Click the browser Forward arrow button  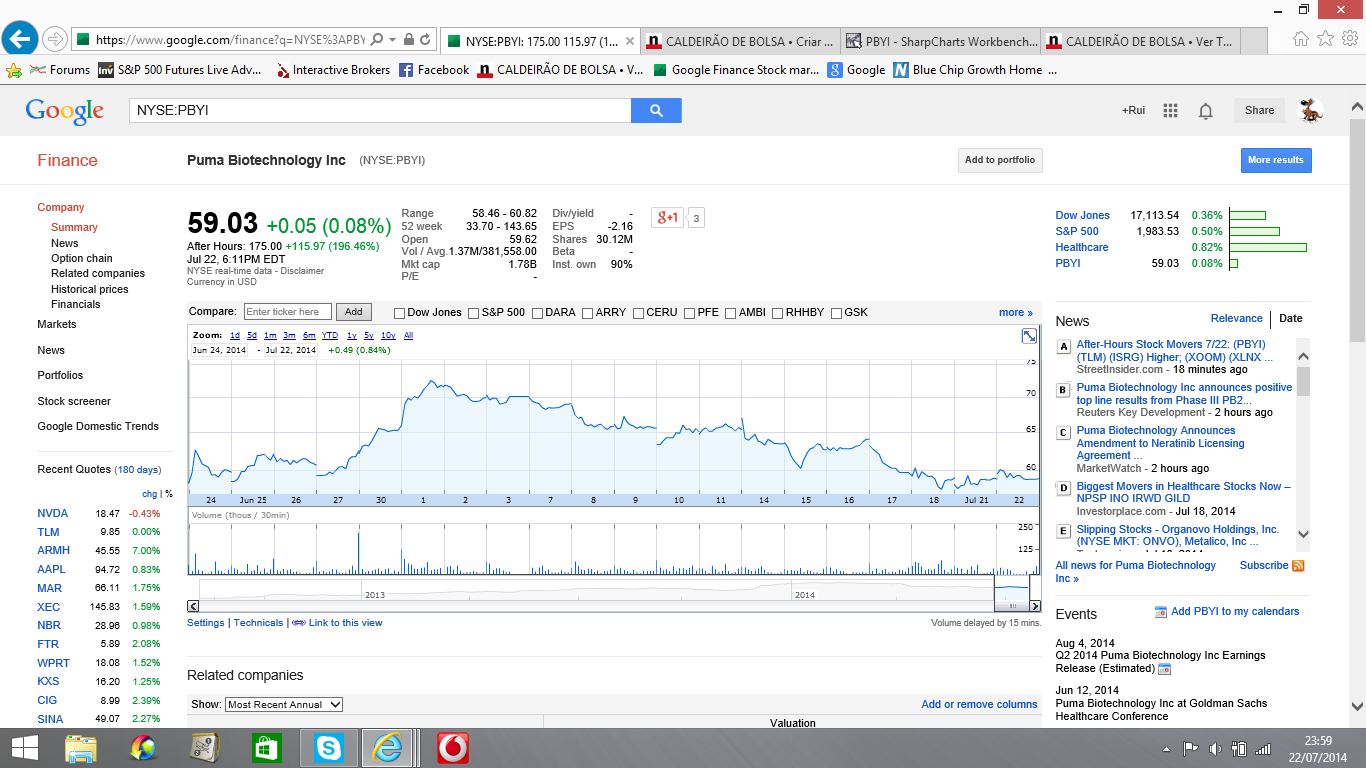click(55, 39)
